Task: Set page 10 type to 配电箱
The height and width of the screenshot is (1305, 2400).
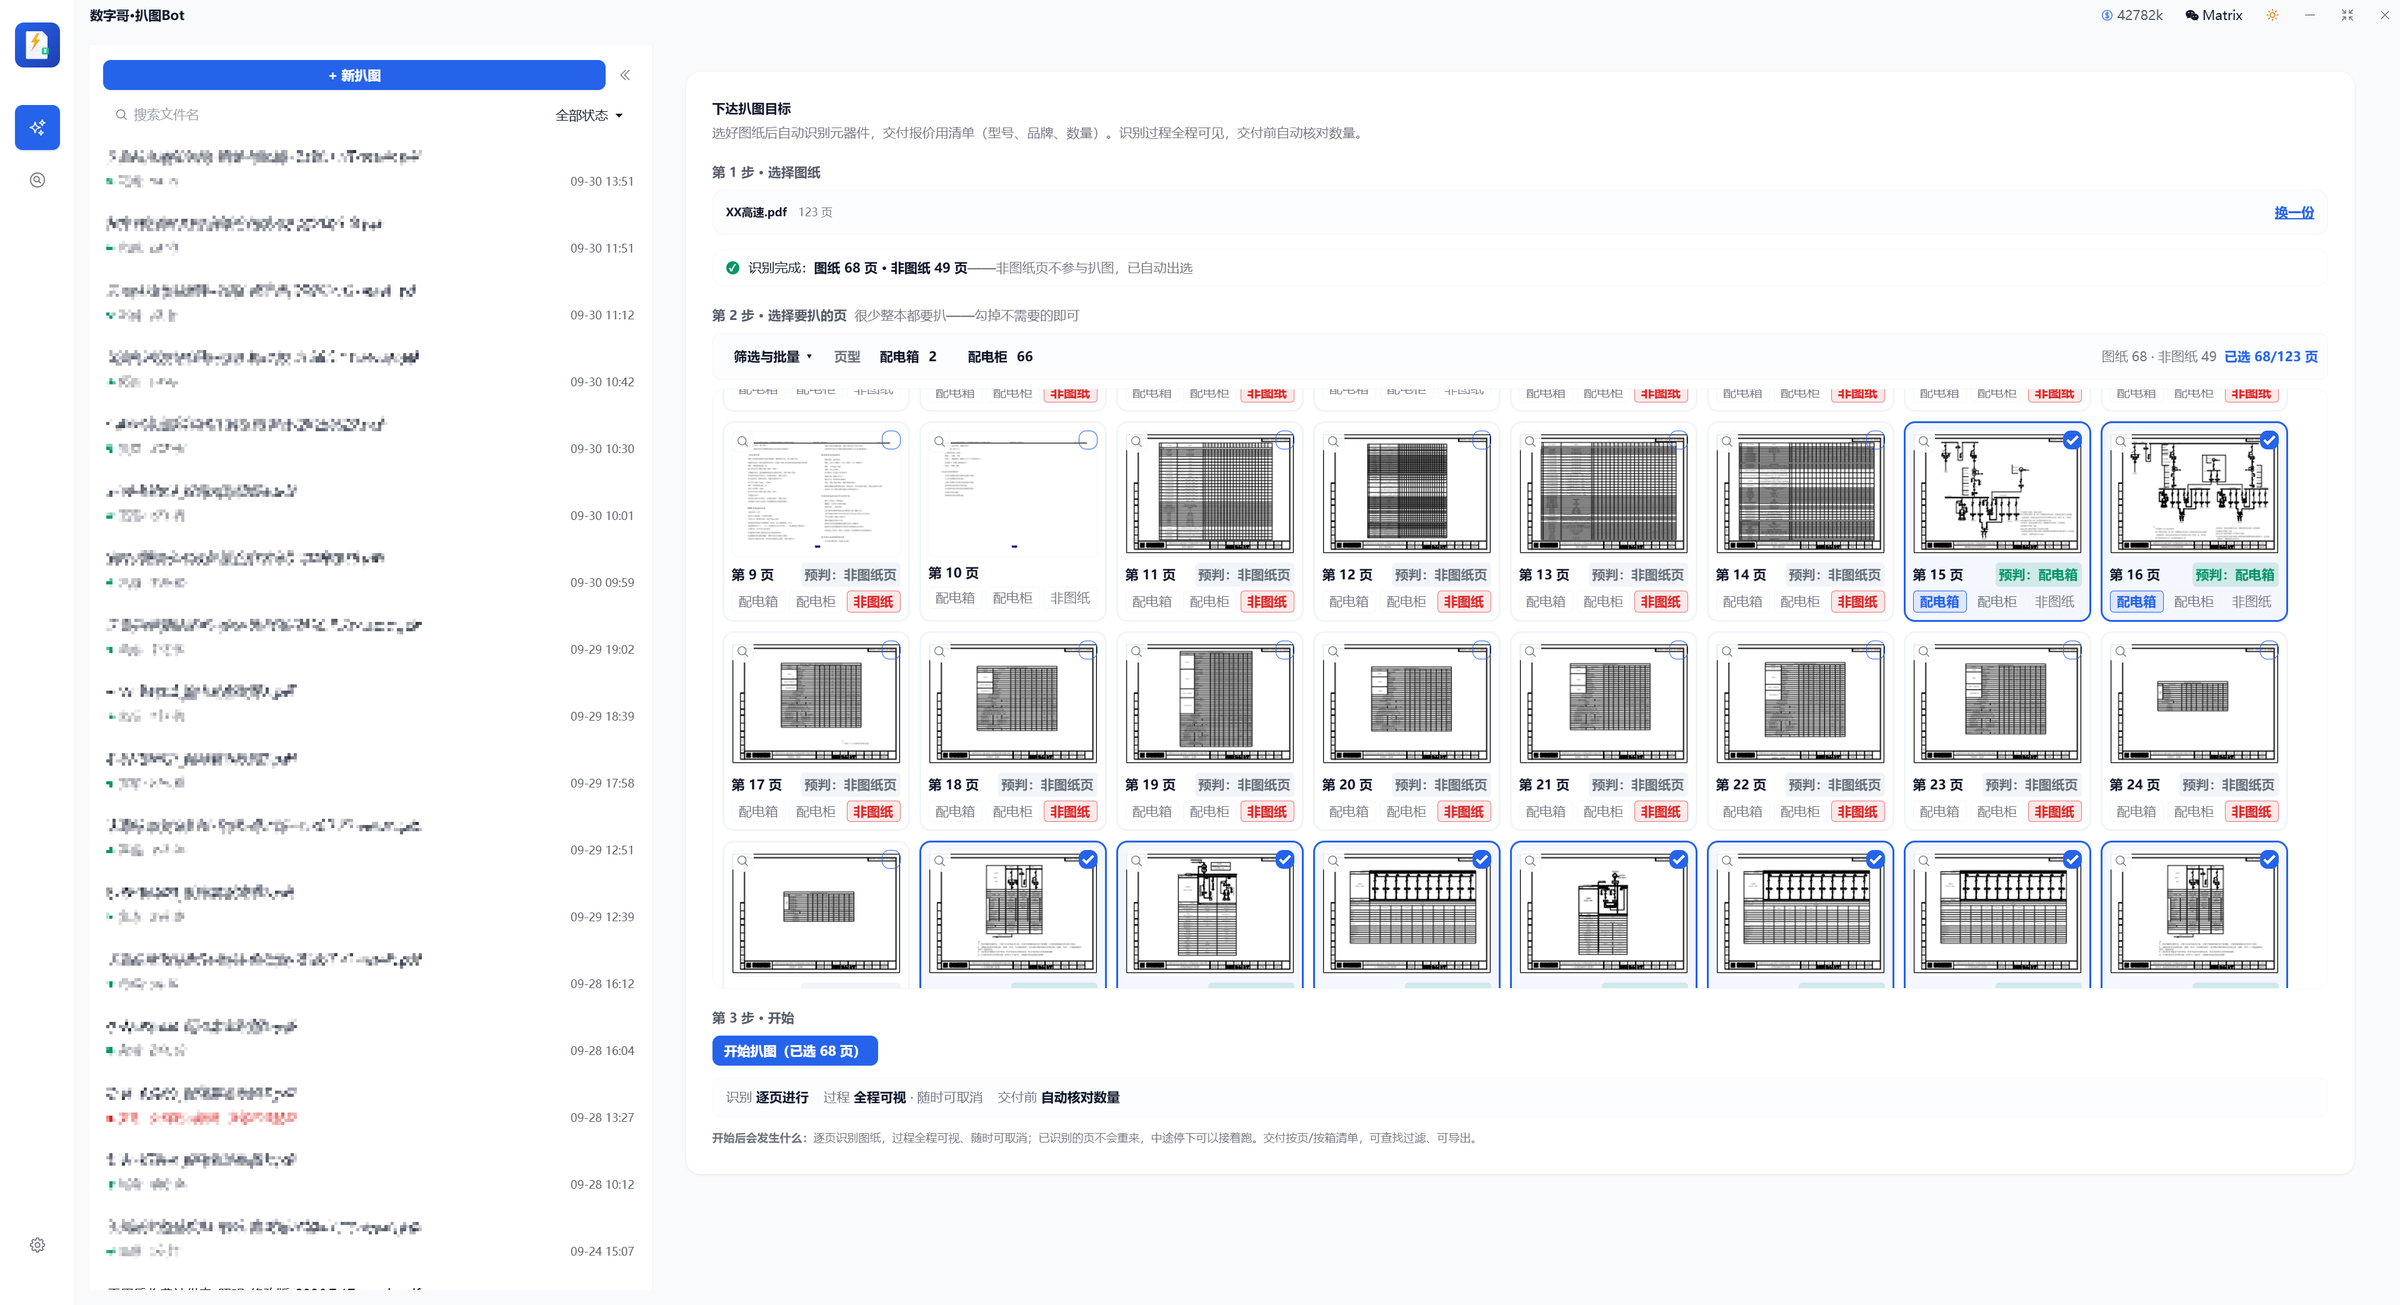Action: point(955,598)
